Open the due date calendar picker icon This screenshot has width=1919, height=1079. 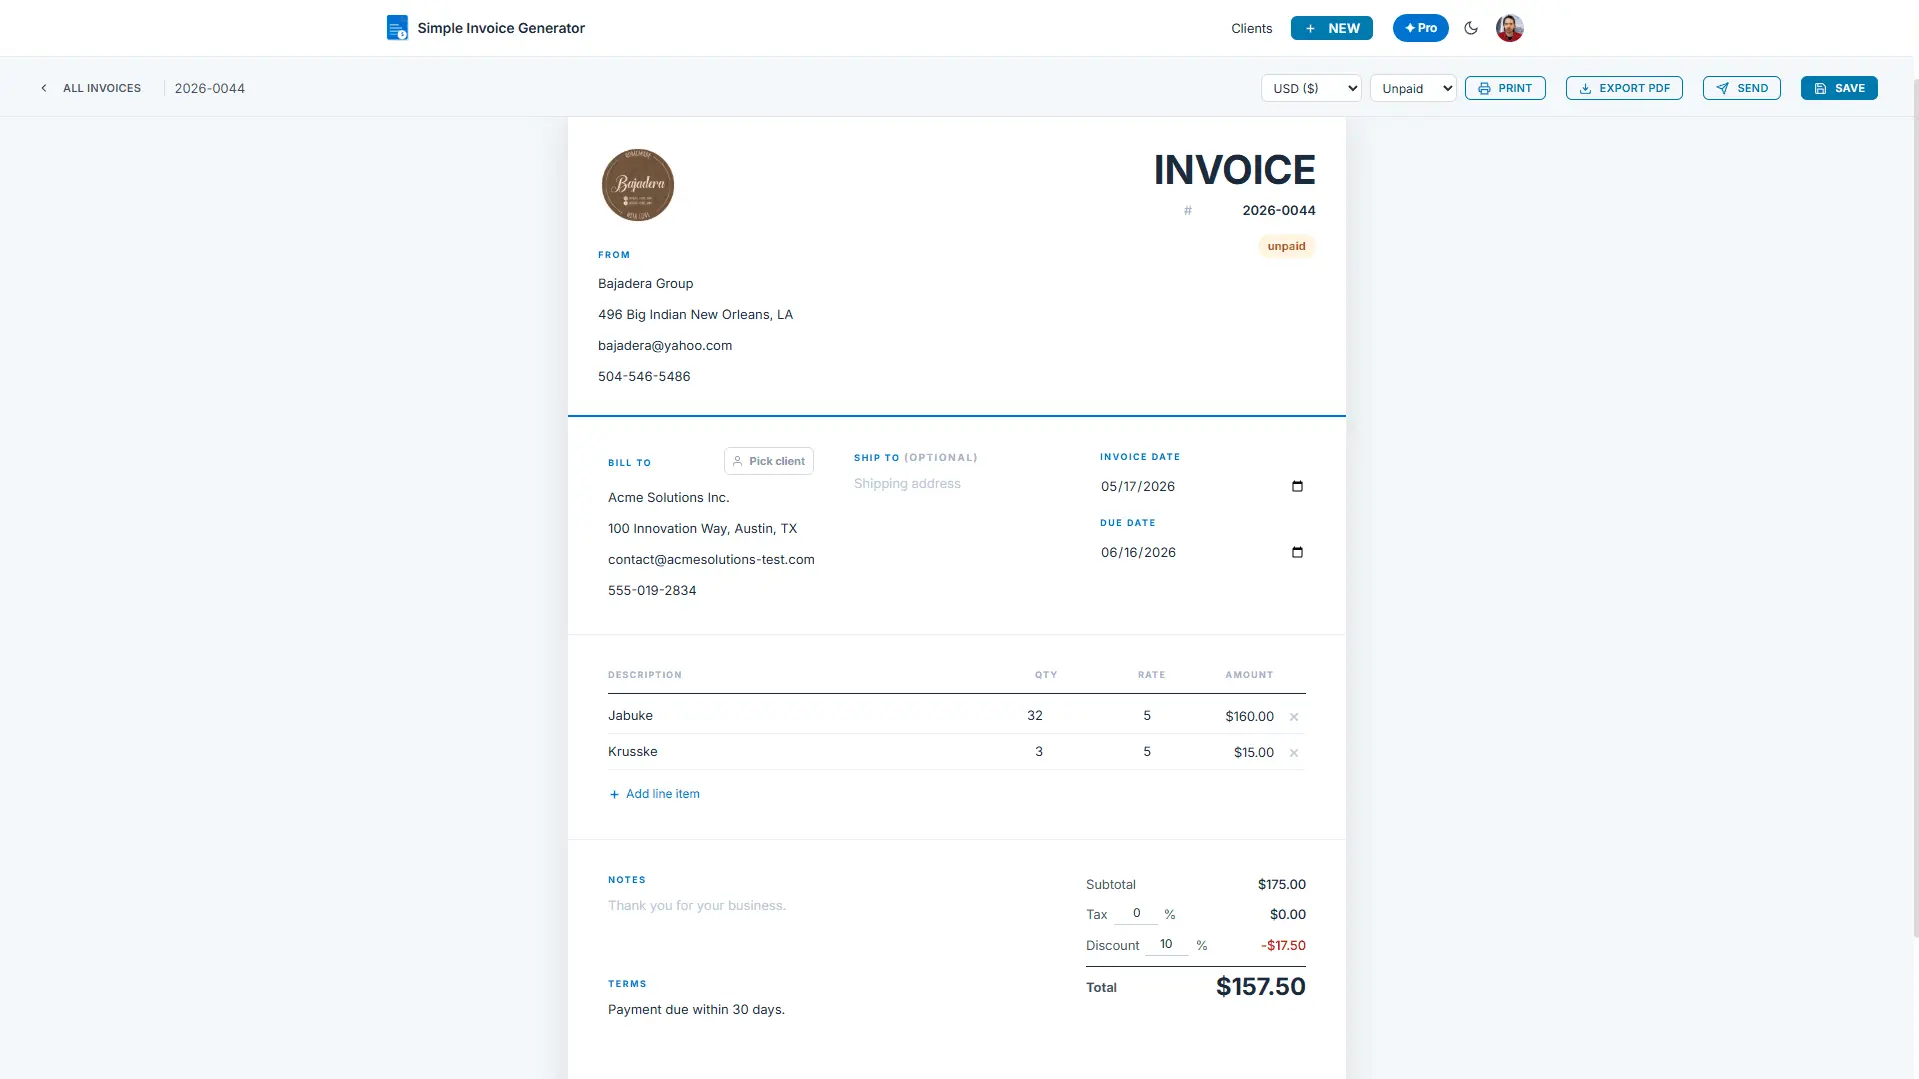[1297, 552]
